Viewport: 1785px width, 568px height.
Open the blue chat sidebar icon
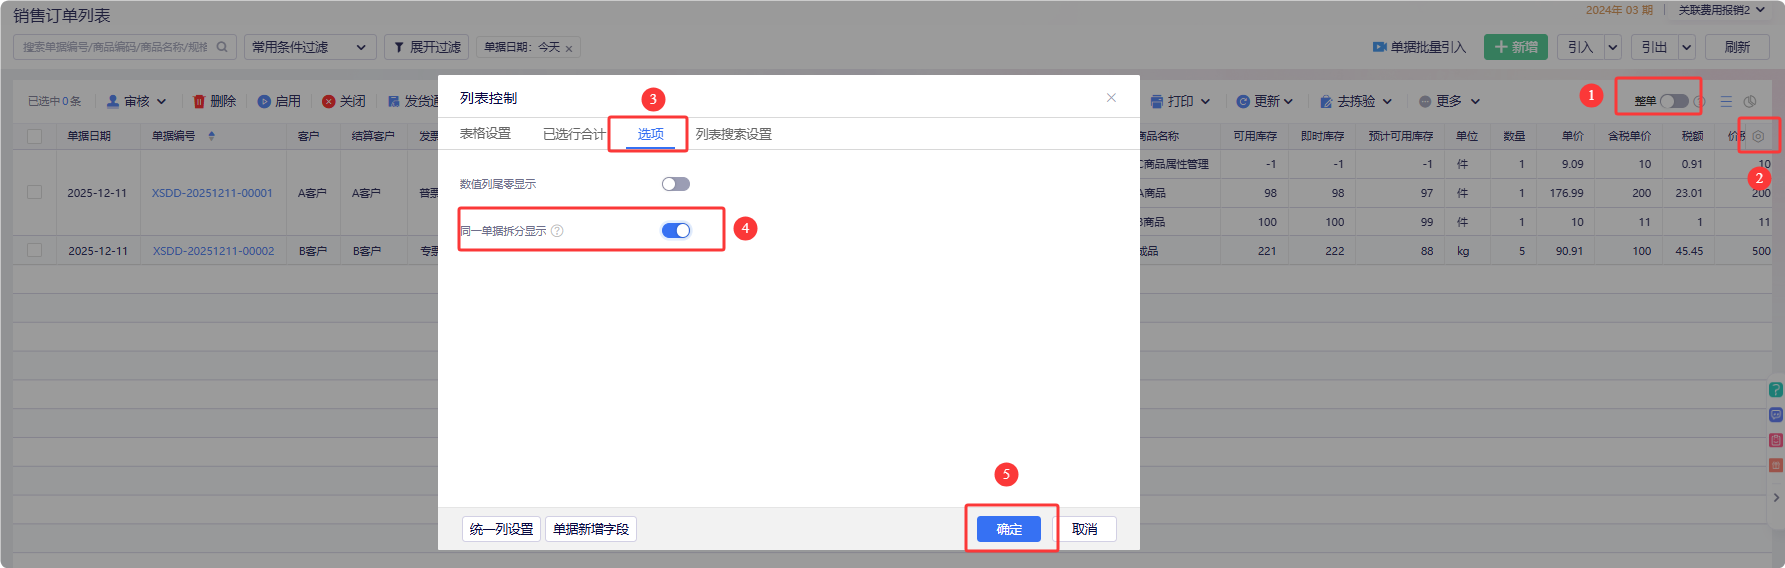1776,415
